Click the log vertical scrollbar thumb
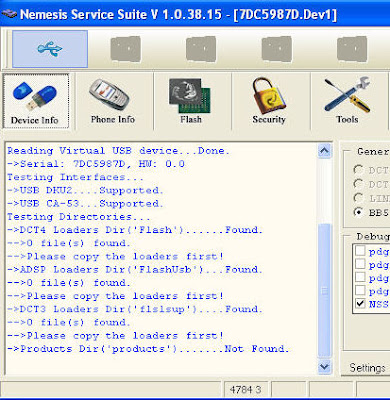The height and width of the screenshot is (400, 390). [x=324, y=290]
